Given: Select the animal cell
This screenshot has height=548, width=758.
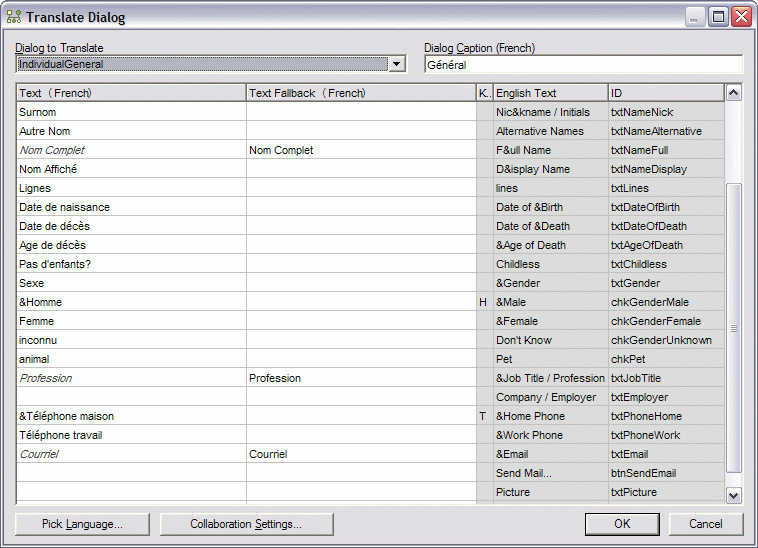Looking at the screenshot, I should tap(131, 359).
